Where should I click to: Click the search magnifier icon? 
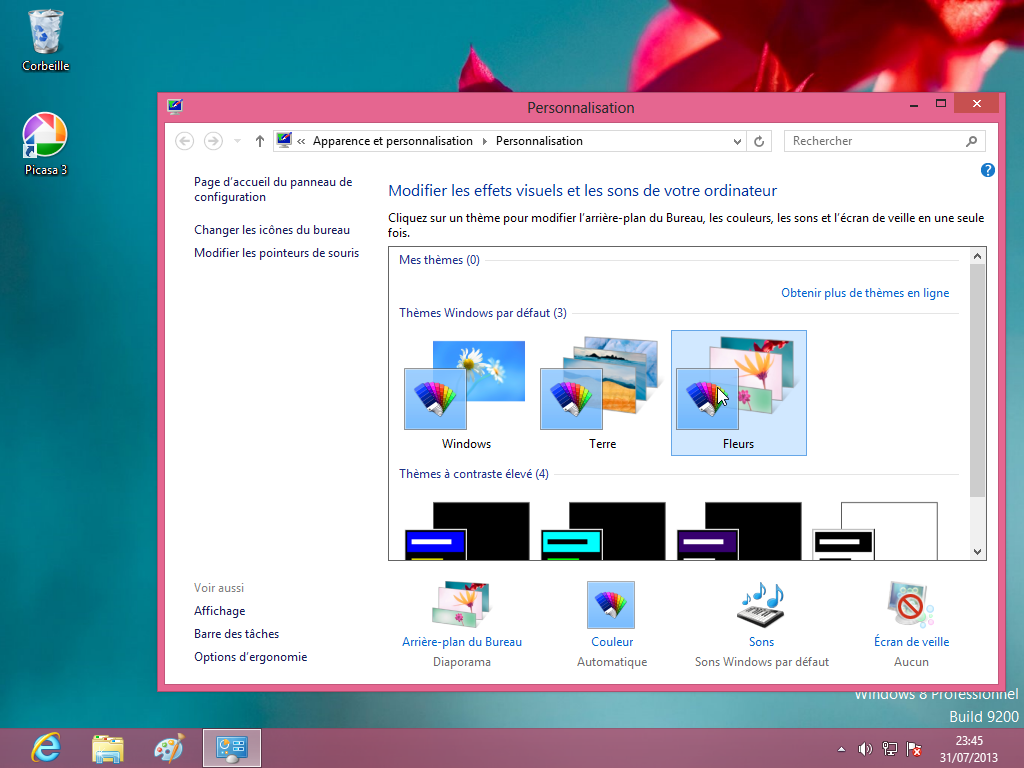pyautogui.click(x=971, y=141)
